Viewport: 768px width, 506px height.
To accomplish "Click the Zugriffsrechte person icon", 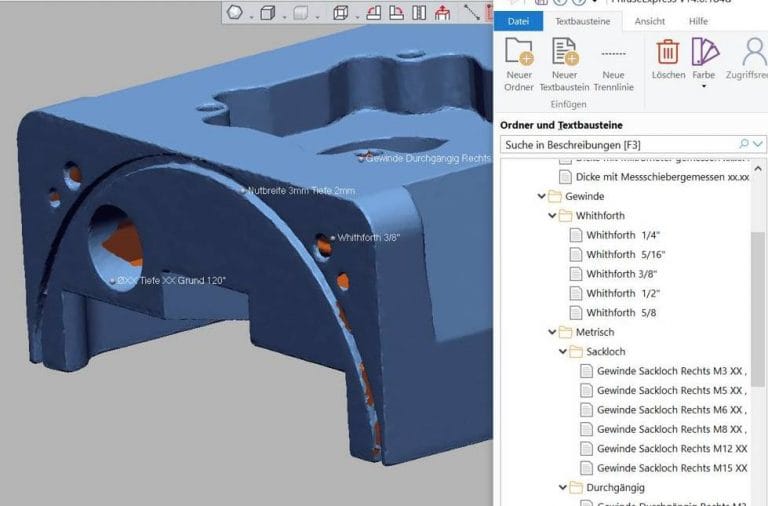I will tap(753, 52).
